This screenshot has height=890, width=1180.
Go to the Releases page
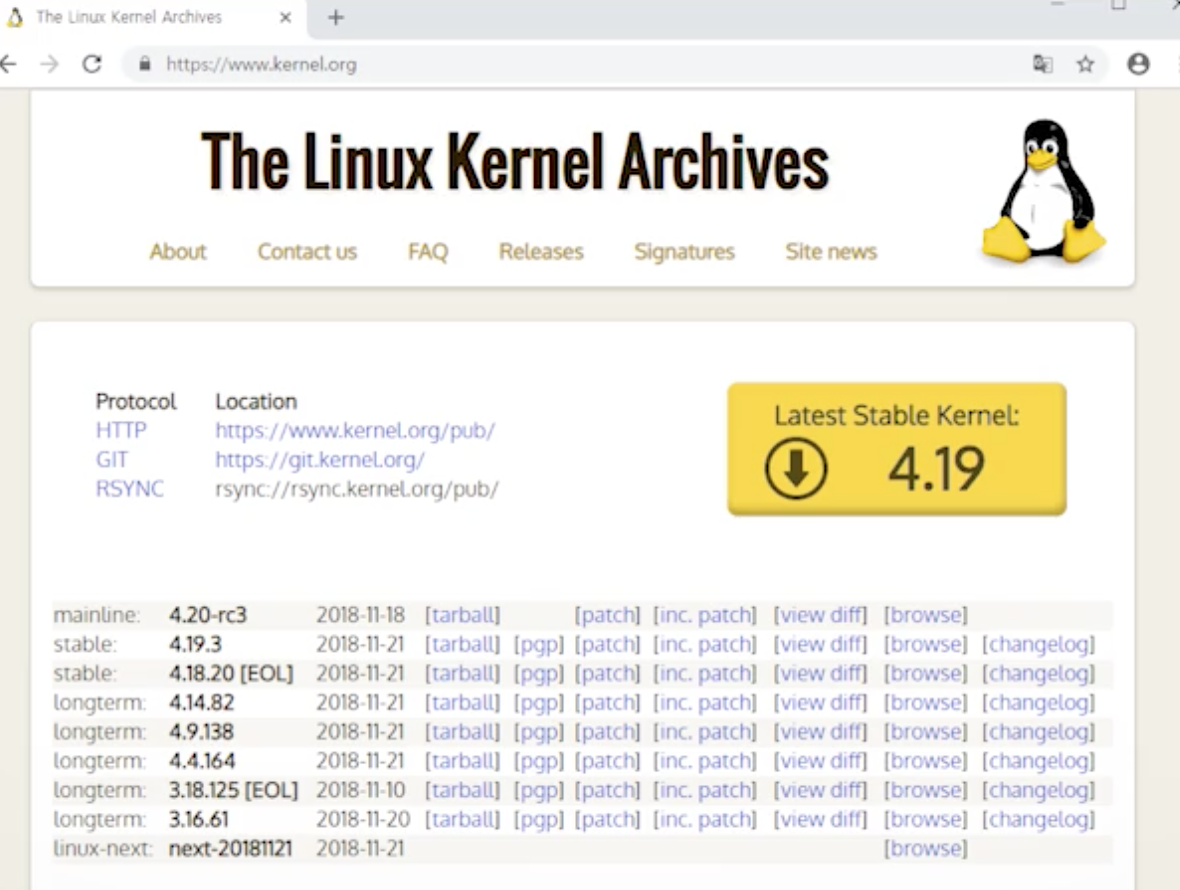[541, 251]
